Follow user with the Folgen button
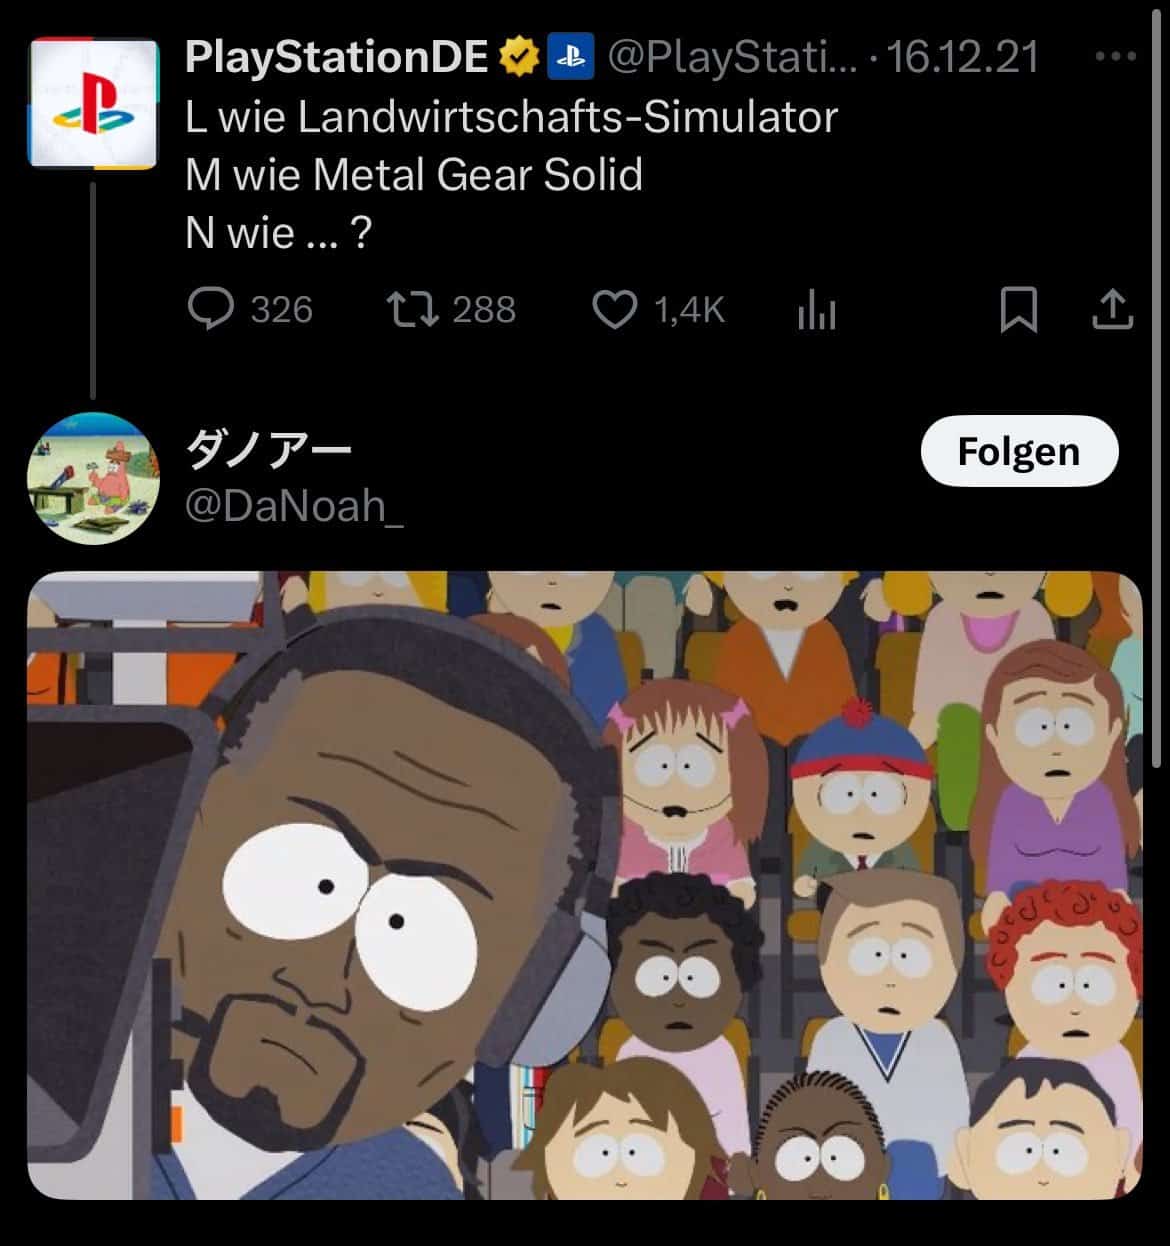The width and height of the screenshot is (1170, 1246). [1019, 451]
